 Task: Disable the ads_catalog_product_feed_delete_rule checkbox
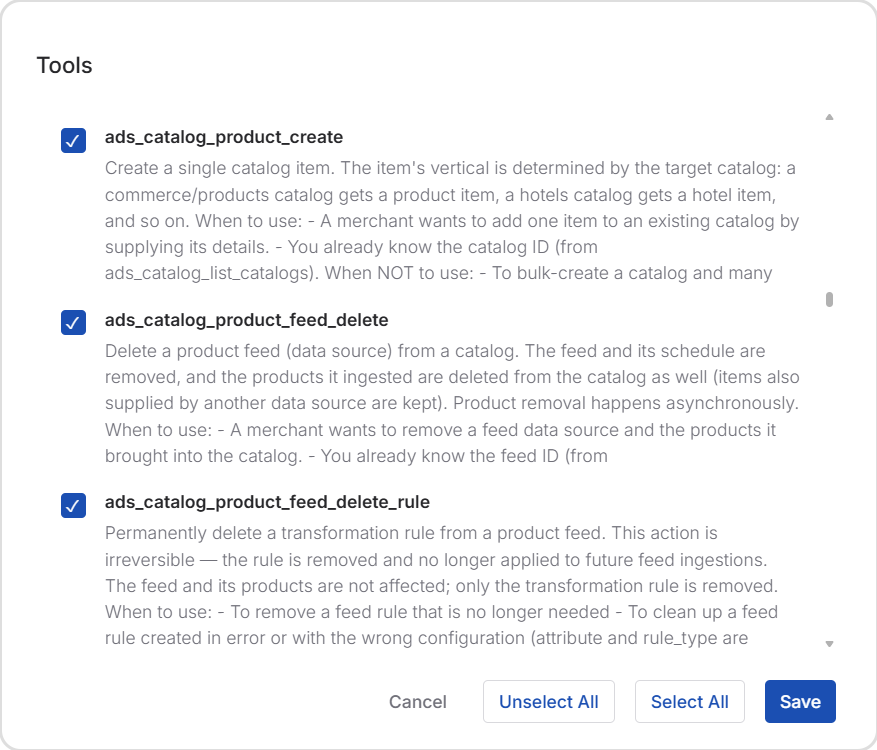73,506
